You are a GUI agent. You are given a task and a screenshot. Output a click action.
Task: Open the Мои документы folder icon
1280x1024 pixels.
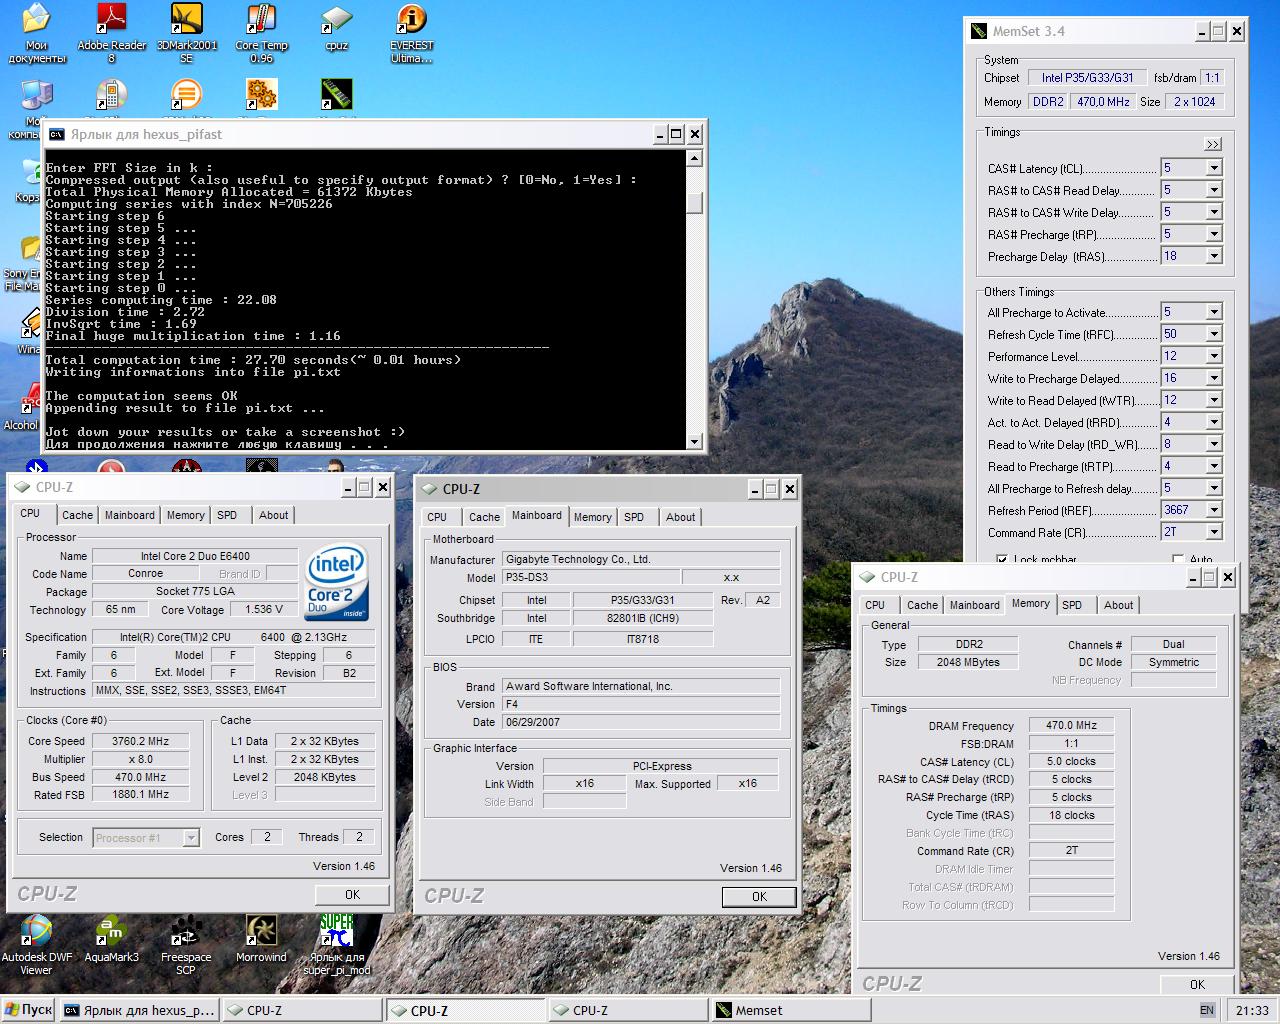coord(36,32)
